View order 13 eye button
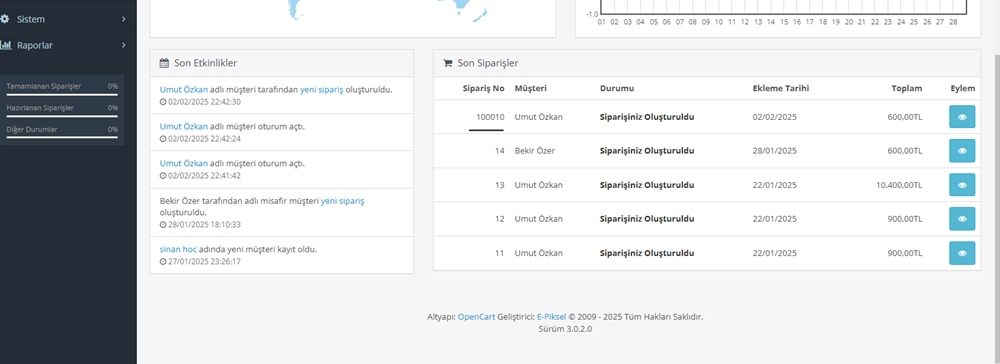The height and width of the screenshot is (364, 1000). click(962, 185)
